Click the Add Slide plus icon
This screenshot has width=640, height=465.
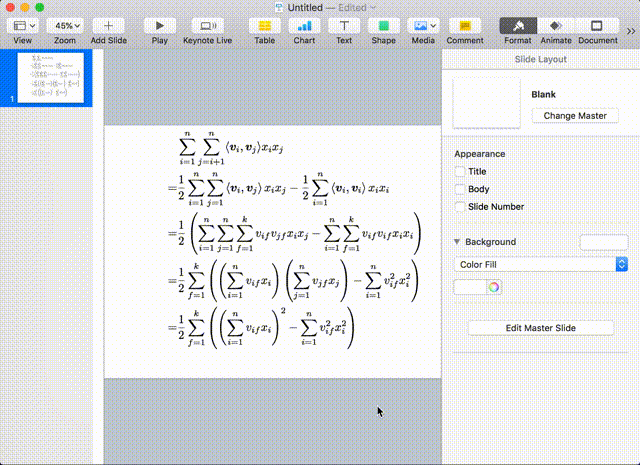pos(108,25)
